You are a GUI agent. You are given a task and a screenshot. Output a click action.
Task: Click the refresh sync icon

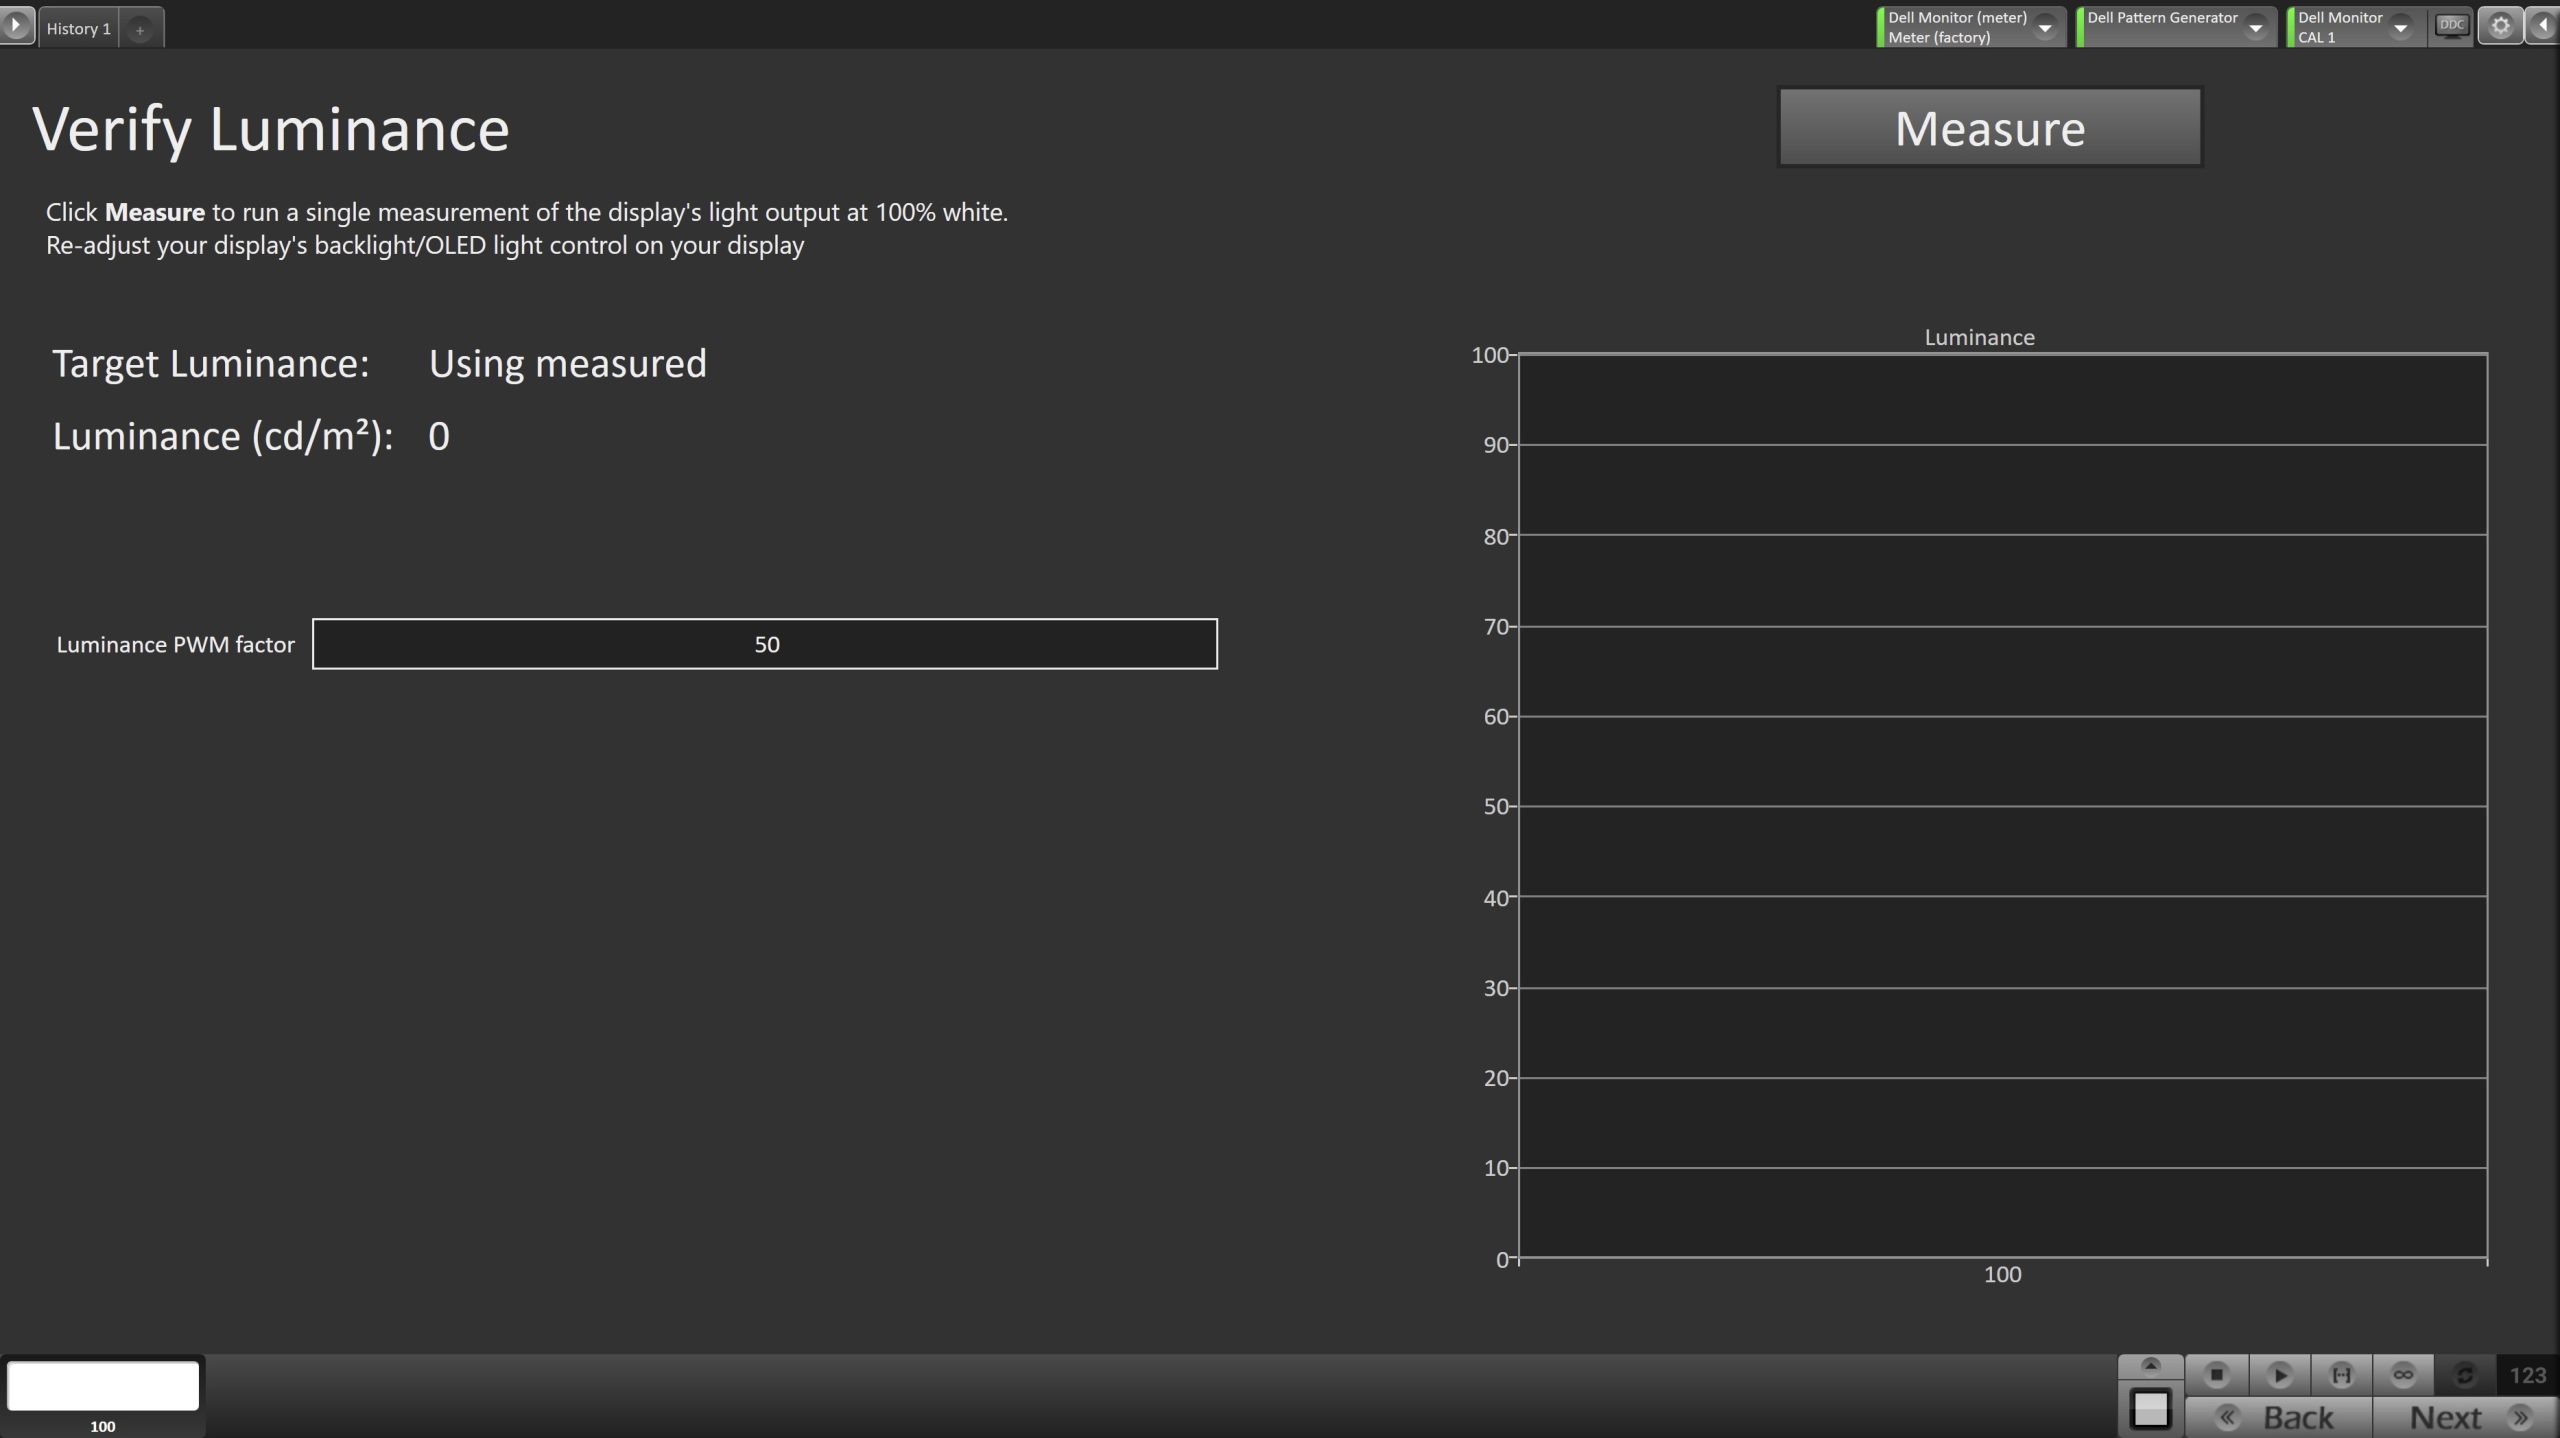click(x=2465, y=1375)
